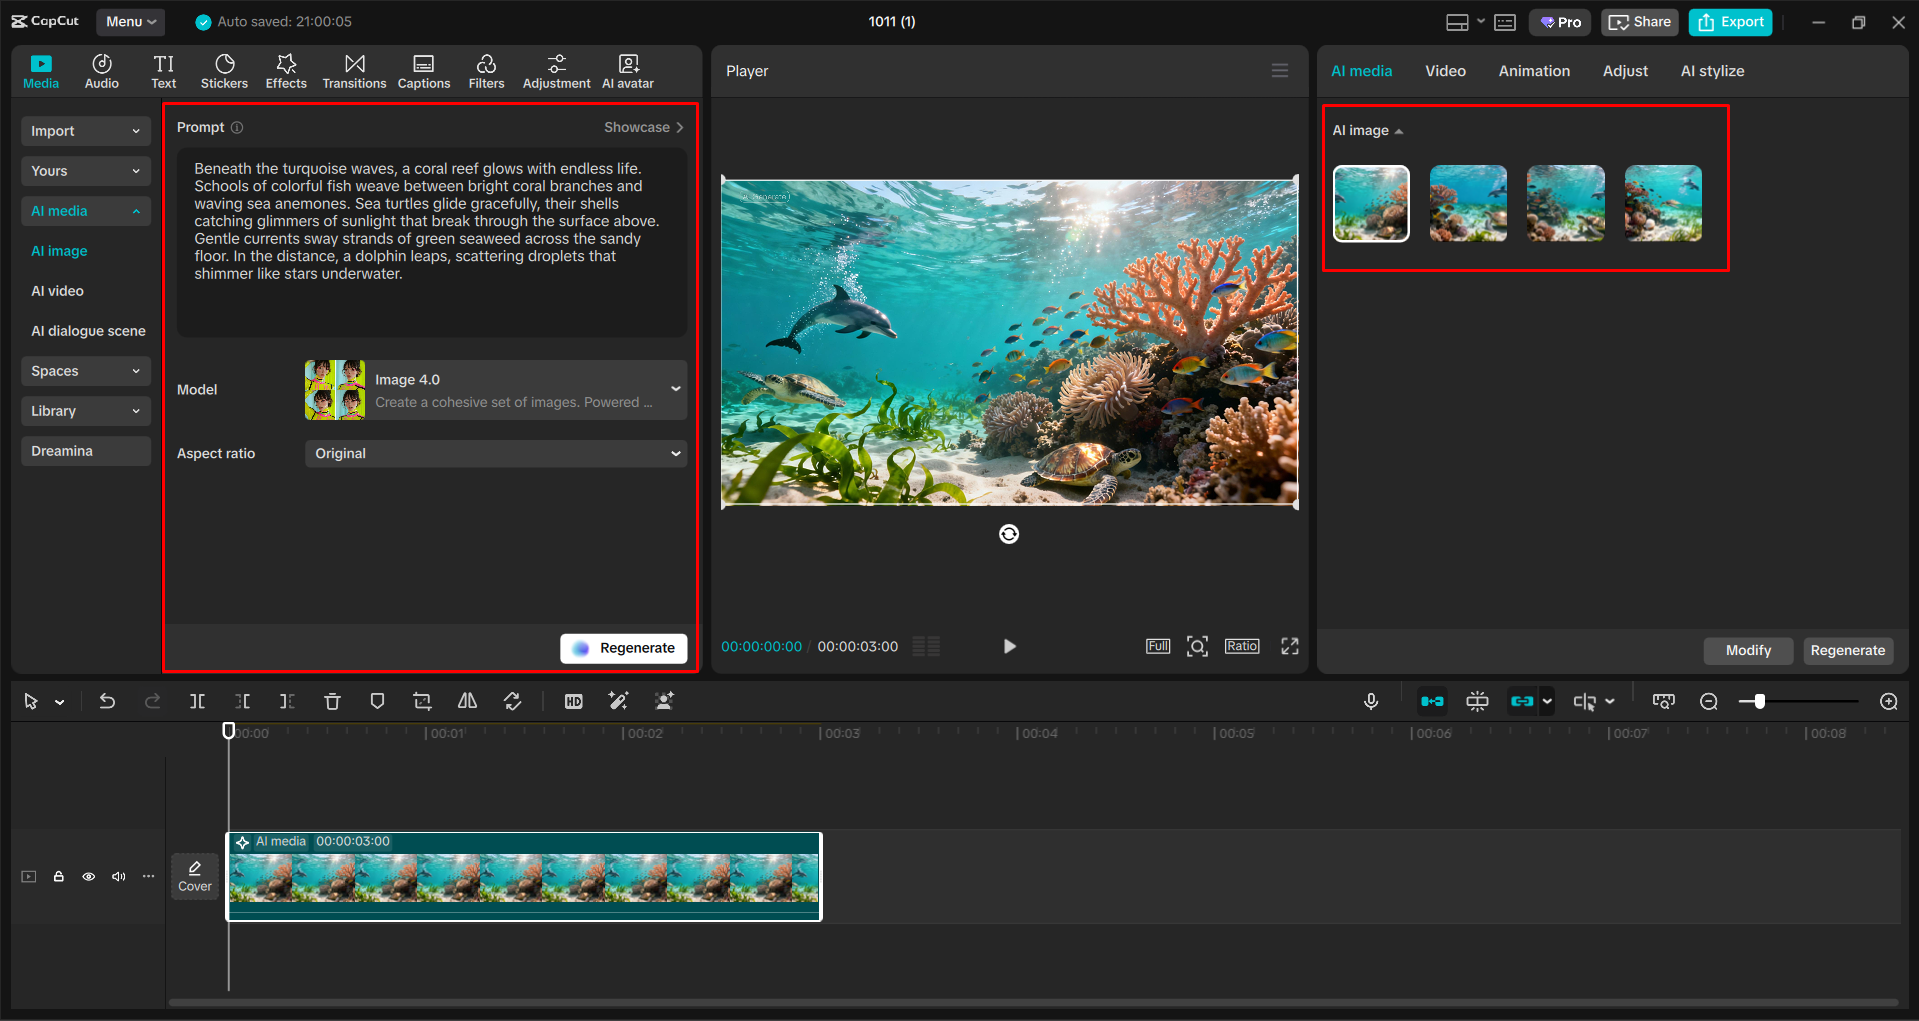
Task: Toggle the preview axis split icon
Action: 1585,701
